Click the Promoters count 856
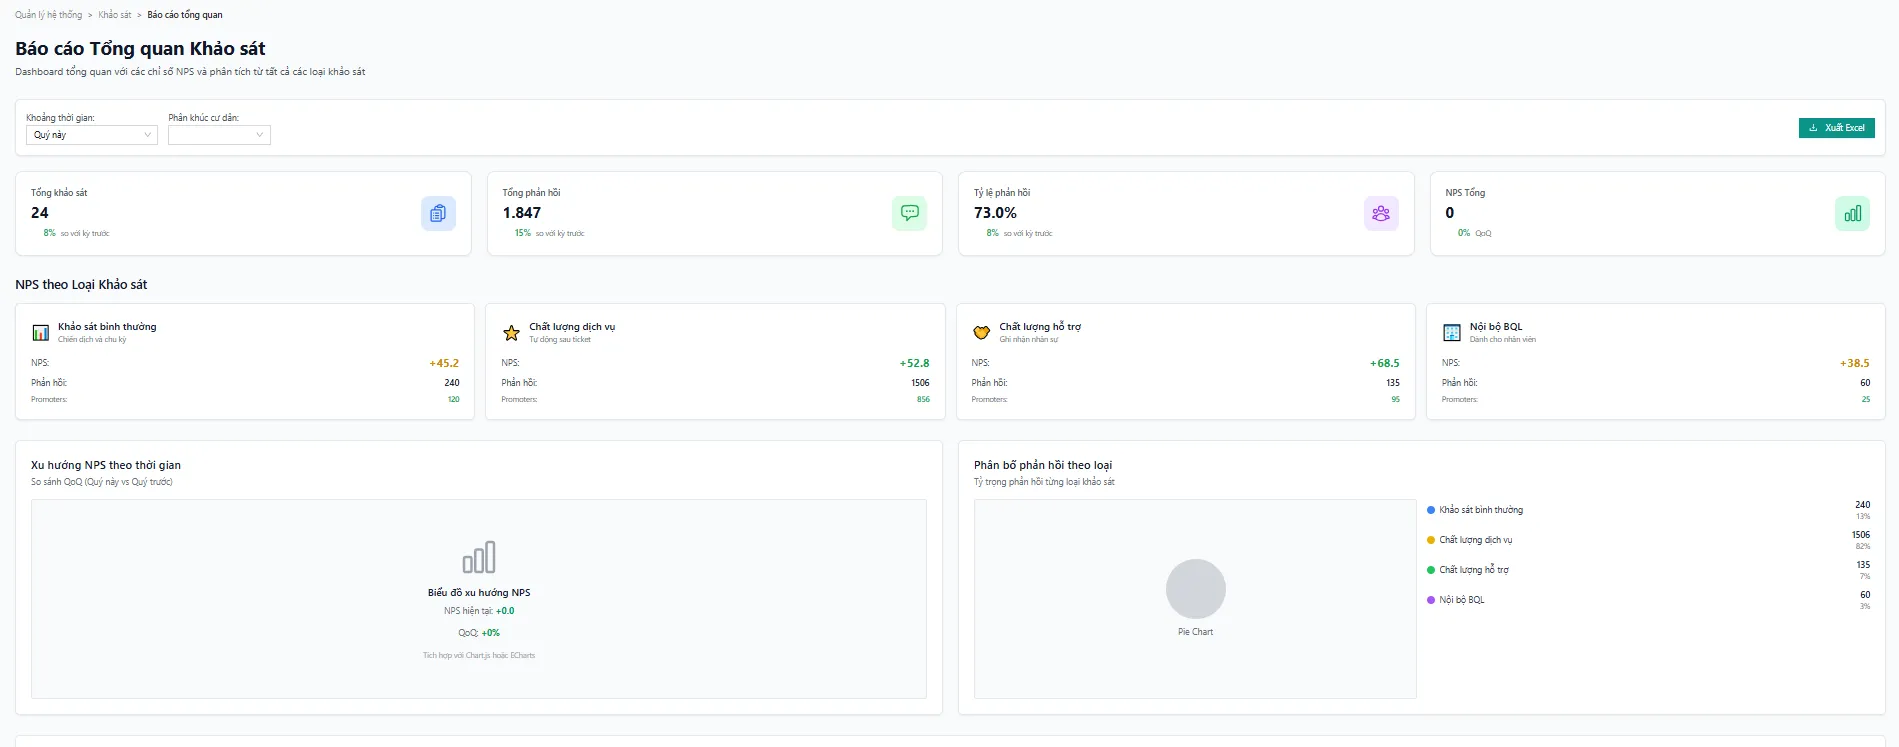 pos(923,400)
